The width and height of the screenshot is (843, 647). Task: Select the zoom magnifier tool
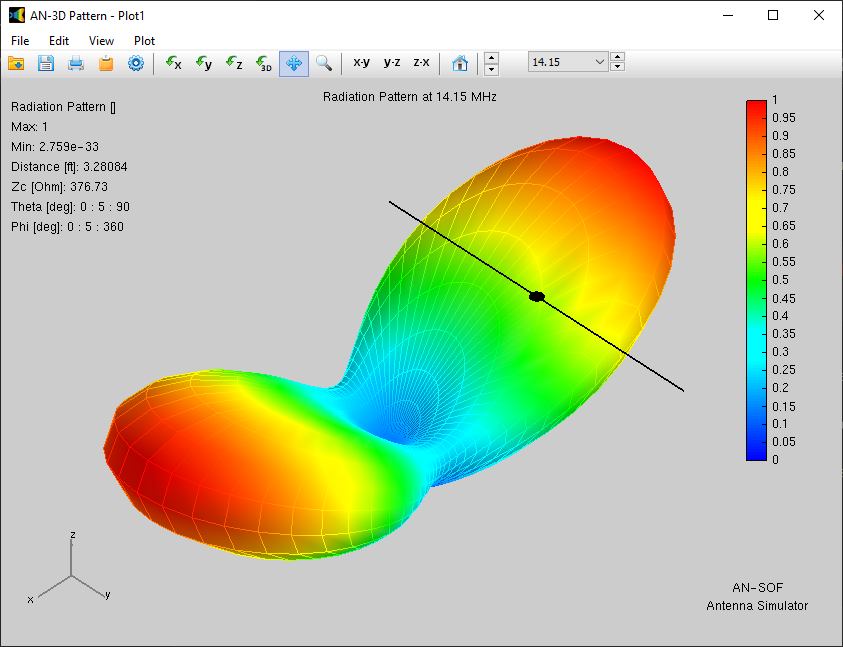324,63
